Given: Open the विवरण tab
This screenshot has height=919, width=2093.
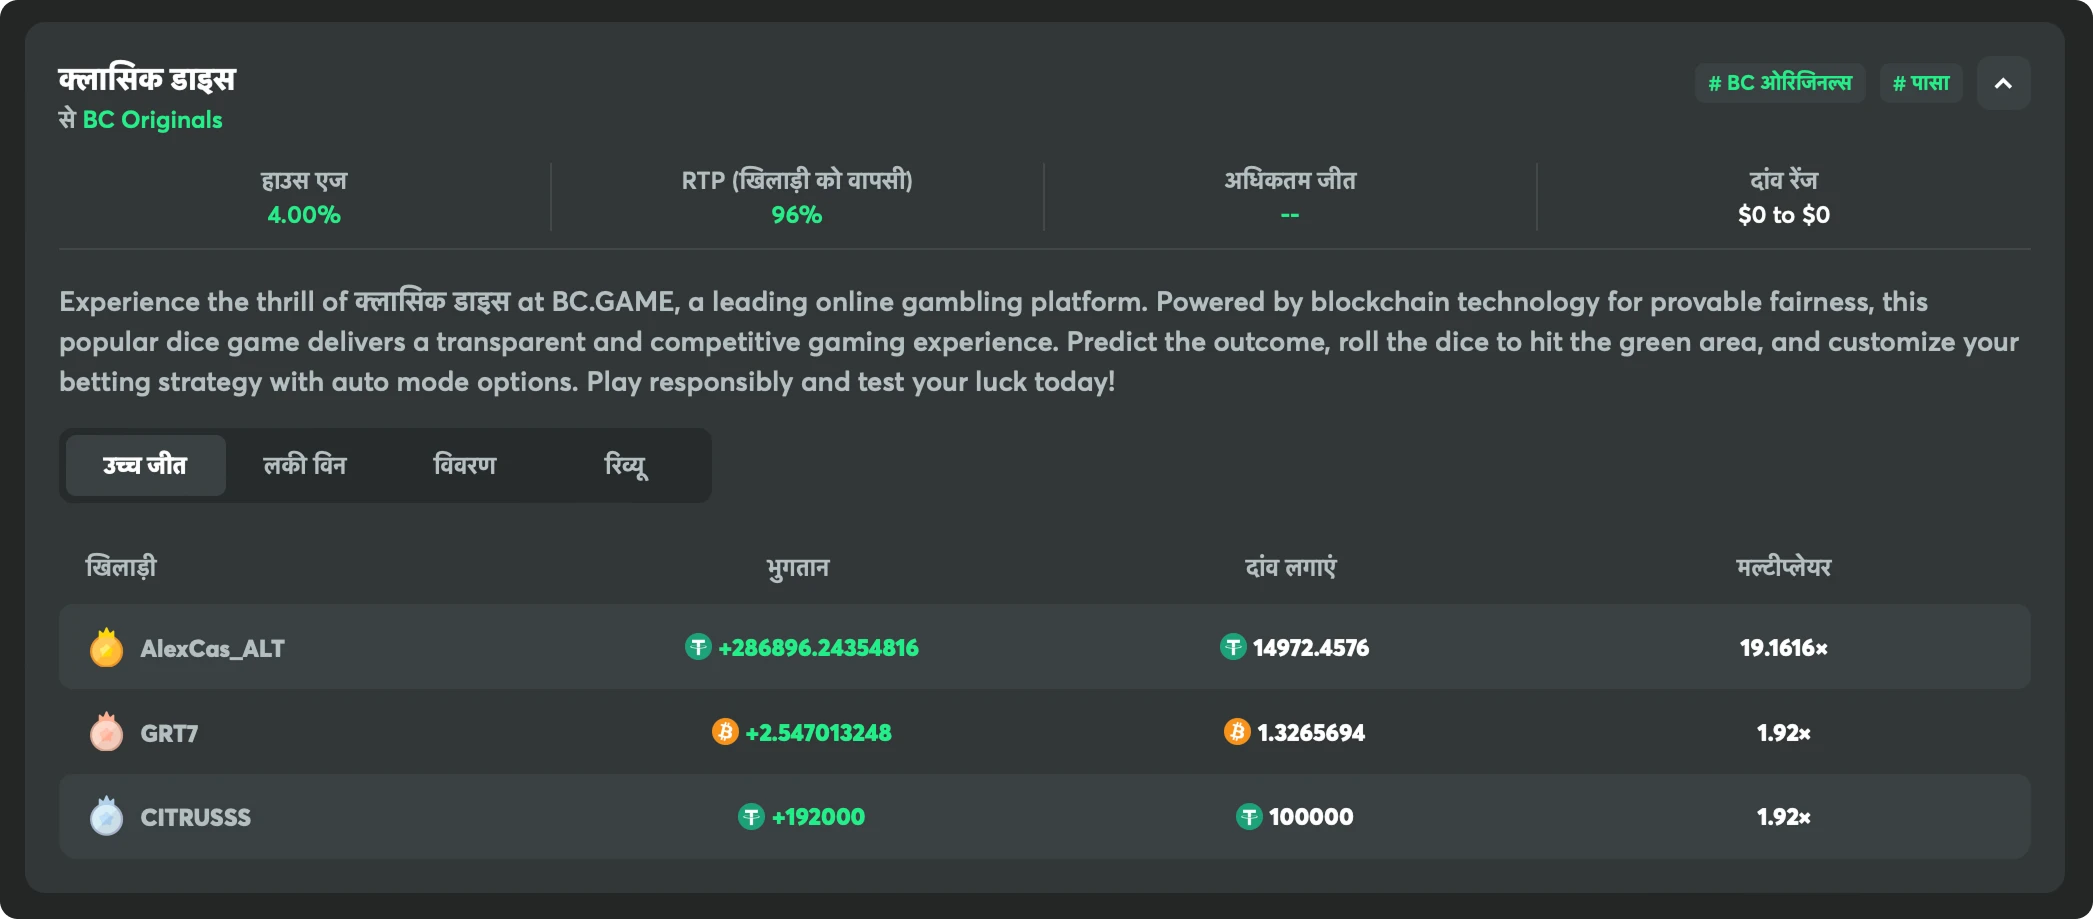Looking at the screenshot, I should pyautogui.click(x=465, y=465).
